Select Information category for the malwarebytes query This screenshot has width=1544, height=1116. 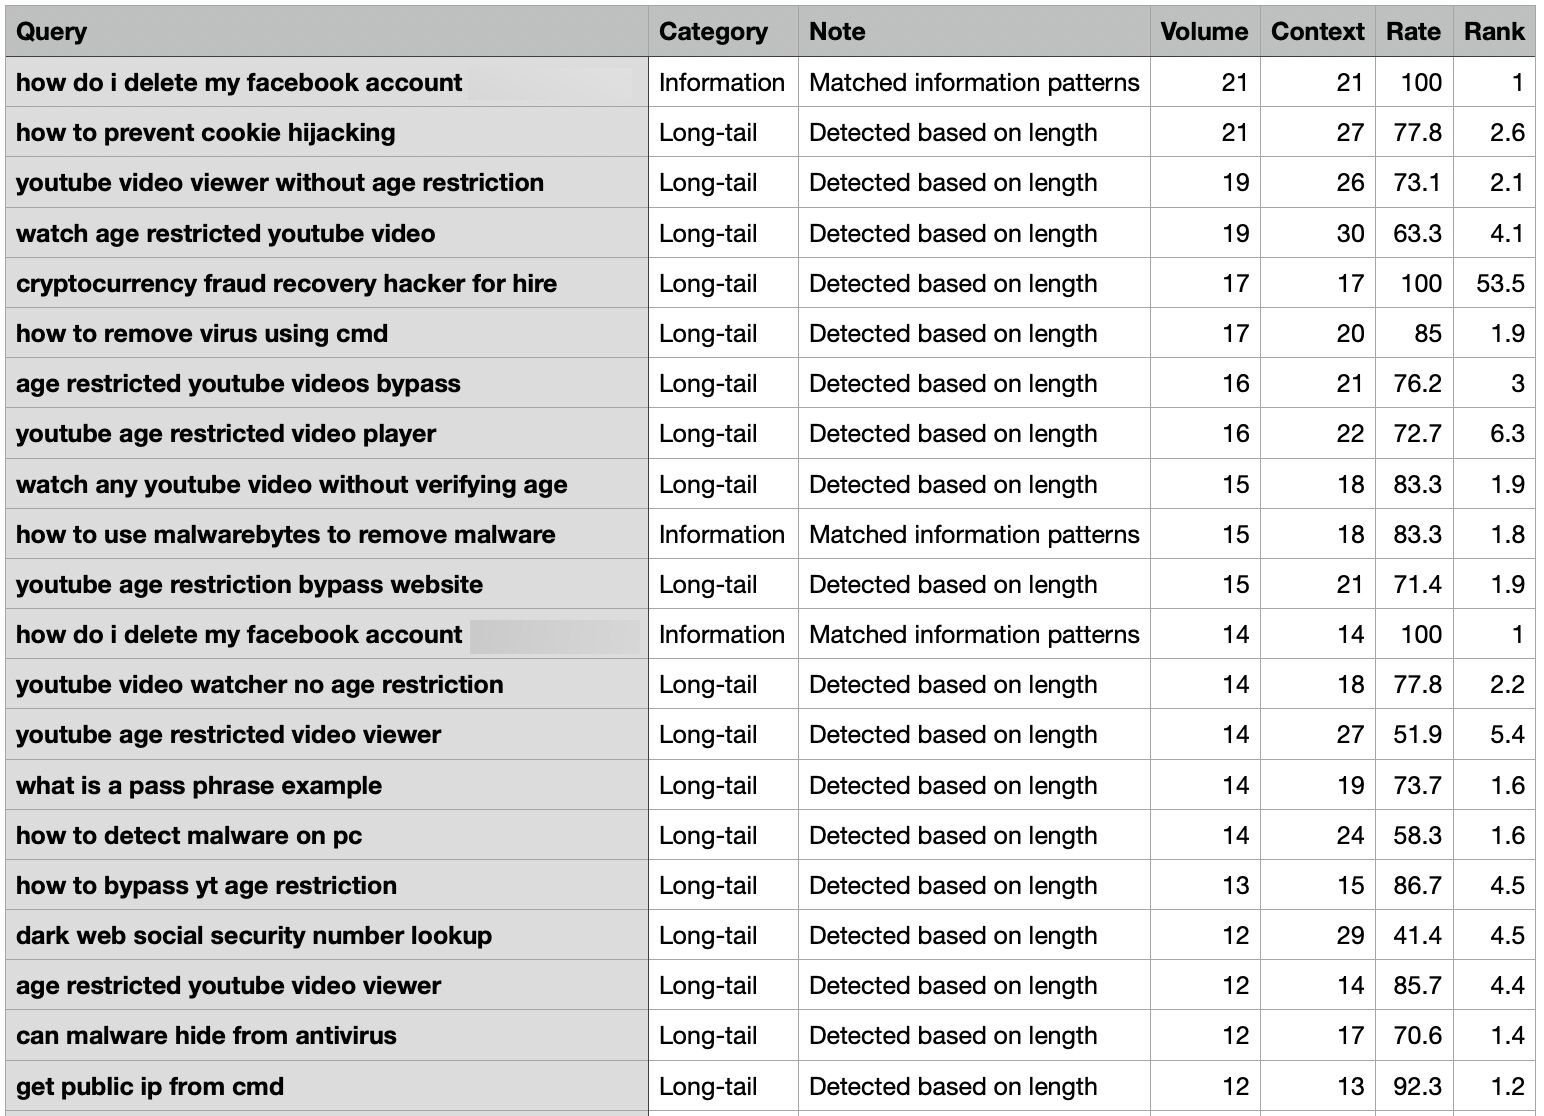(723, 534)
